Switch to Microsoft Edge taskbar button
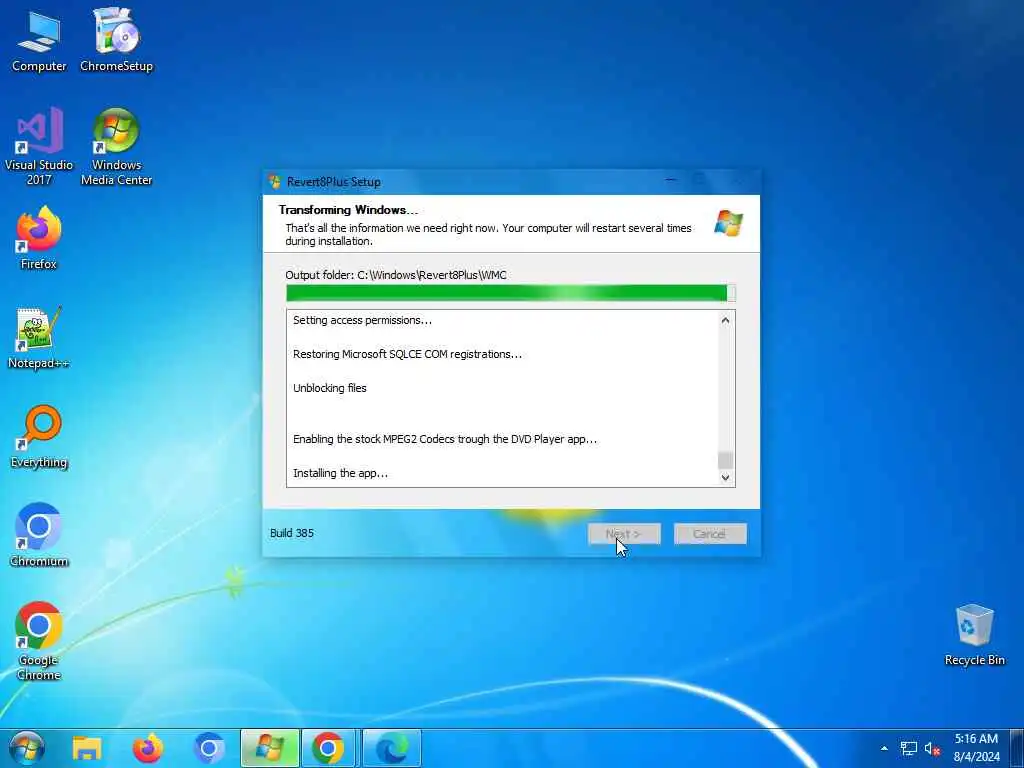This screenshot has height=768, width=1024. click(x=392, y=748)
